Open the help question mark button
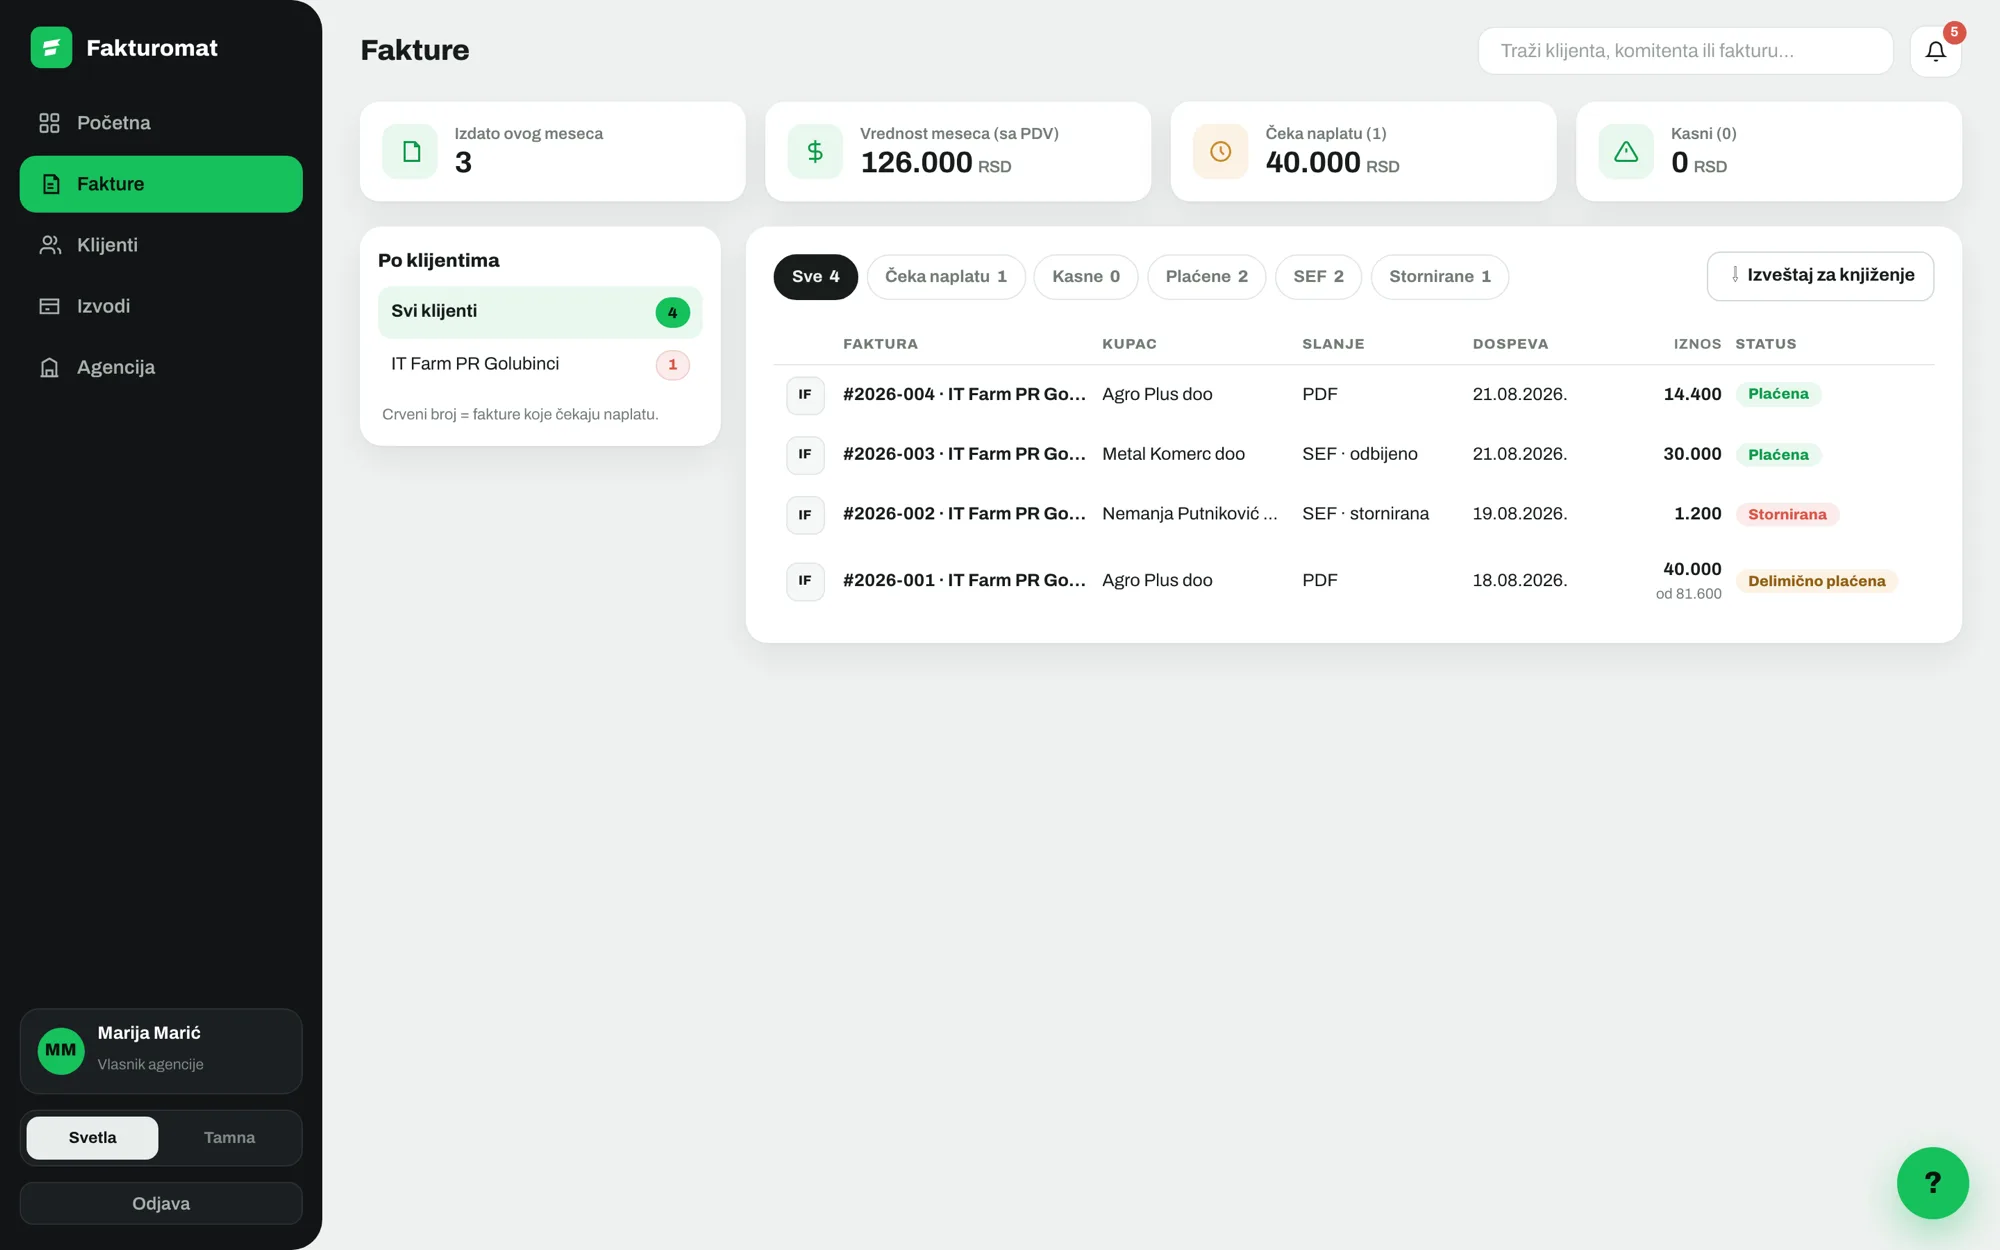The width and height of the screenshot is (2000, 1250). [1932, 1182]
